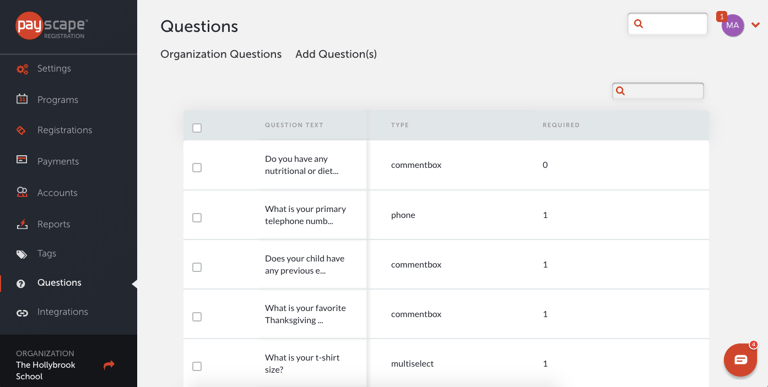This screenshot has height=387, width=768.
Task: Open 'What is your t-shirt size?' question
Action: (x=302, y=363)
